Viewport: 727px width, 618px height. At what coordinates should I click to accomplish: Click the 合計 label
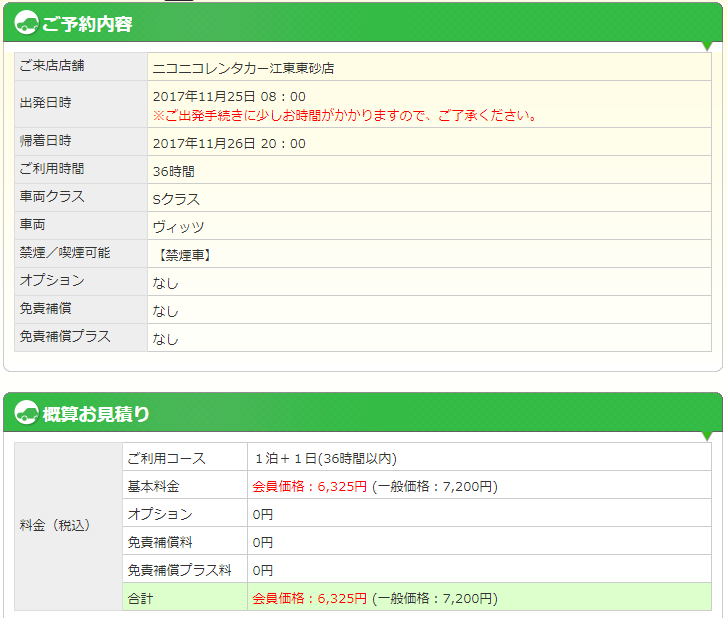click(x=140, y=599)
